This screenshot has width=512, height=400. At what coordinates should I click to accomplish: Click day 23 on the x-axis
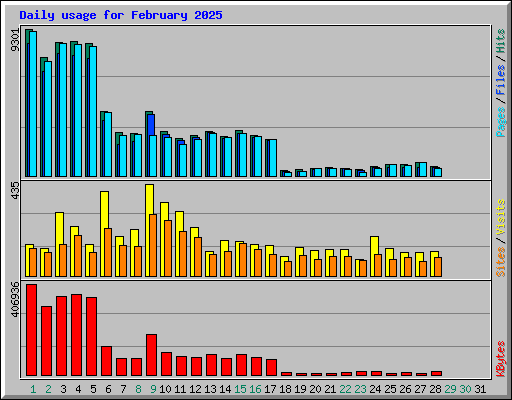[360, 389]
